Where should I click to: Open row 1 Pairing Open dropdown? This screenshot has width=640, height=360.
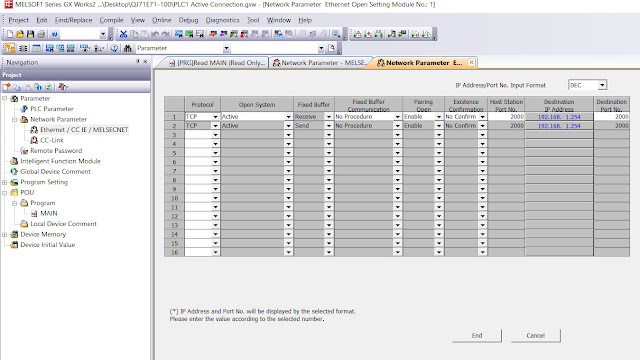click(439, 117)
